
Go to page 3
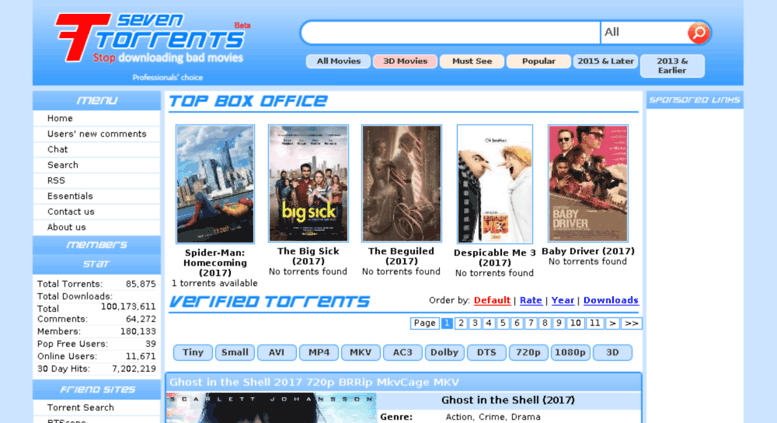(x=475, y=323)
